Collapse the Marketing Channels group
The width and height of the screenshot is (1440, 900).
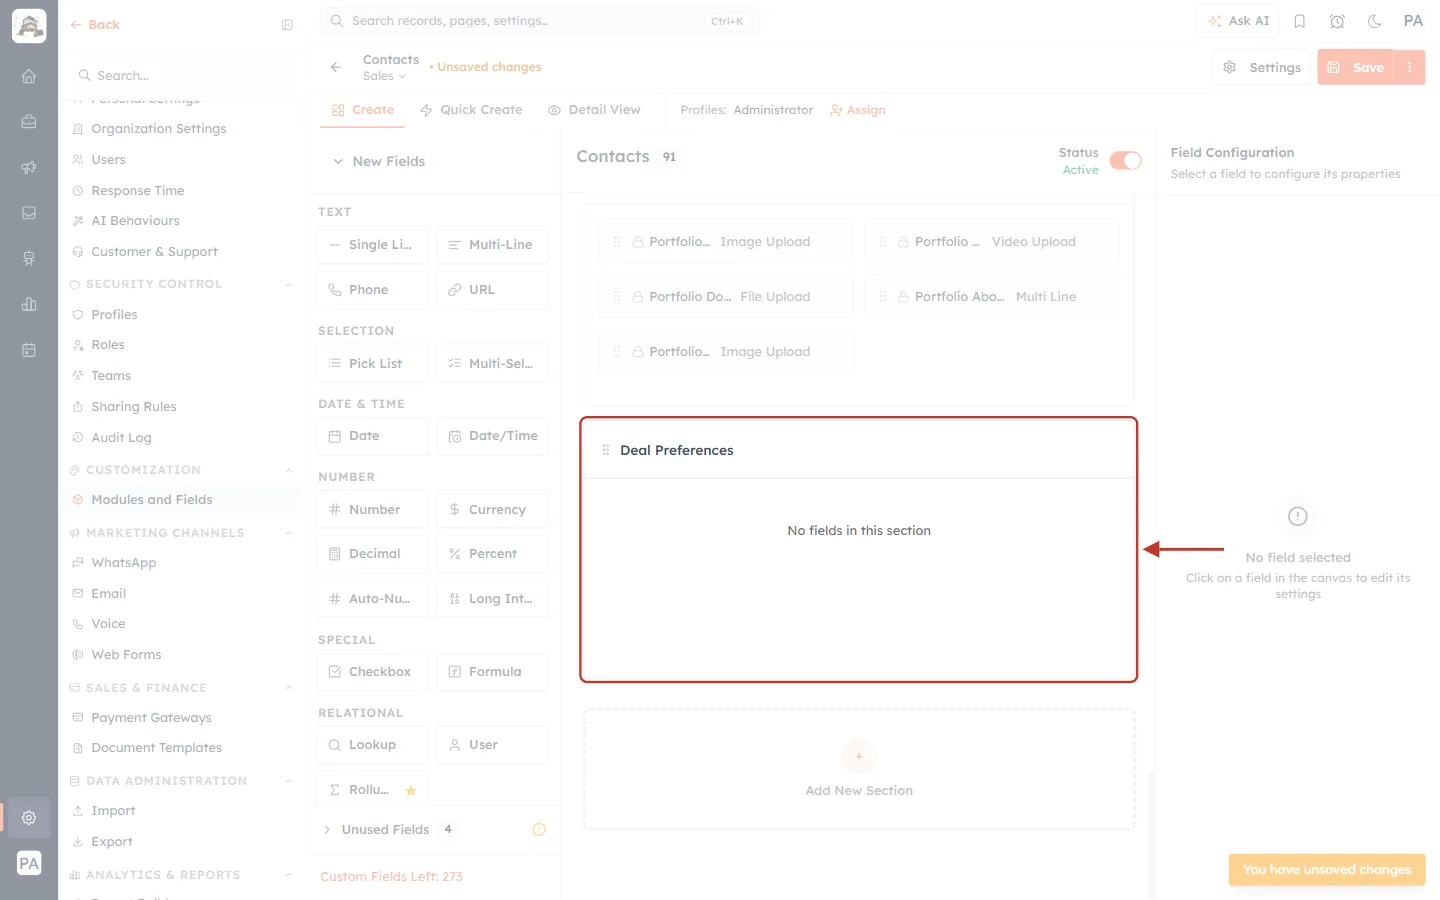(289, 533)
